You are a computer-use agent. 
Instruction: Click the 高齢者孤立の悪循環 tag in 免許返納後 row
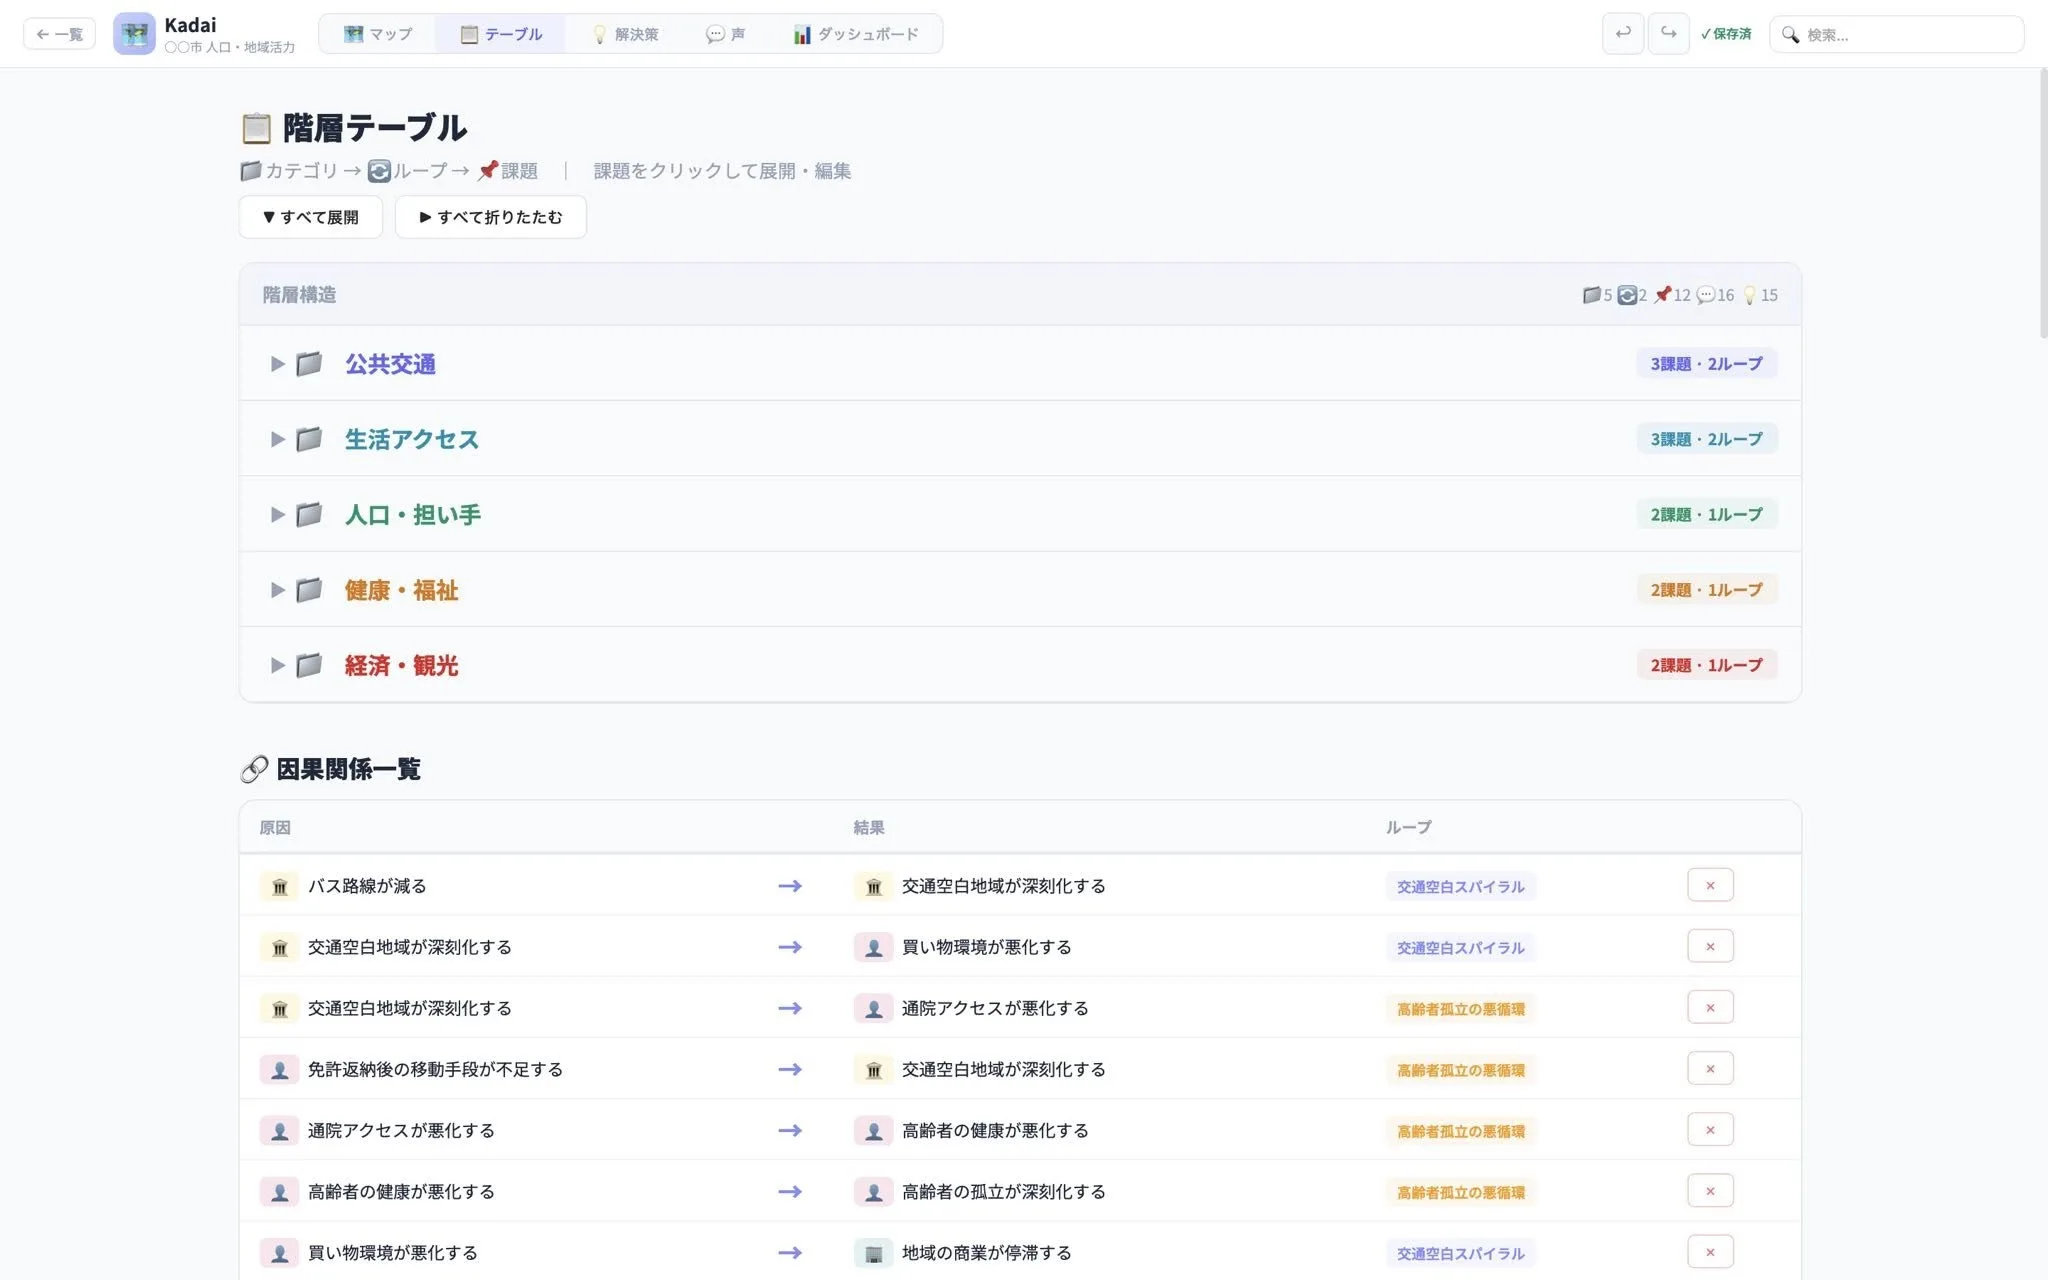pyautogui.click(x=1460, y=1069)
